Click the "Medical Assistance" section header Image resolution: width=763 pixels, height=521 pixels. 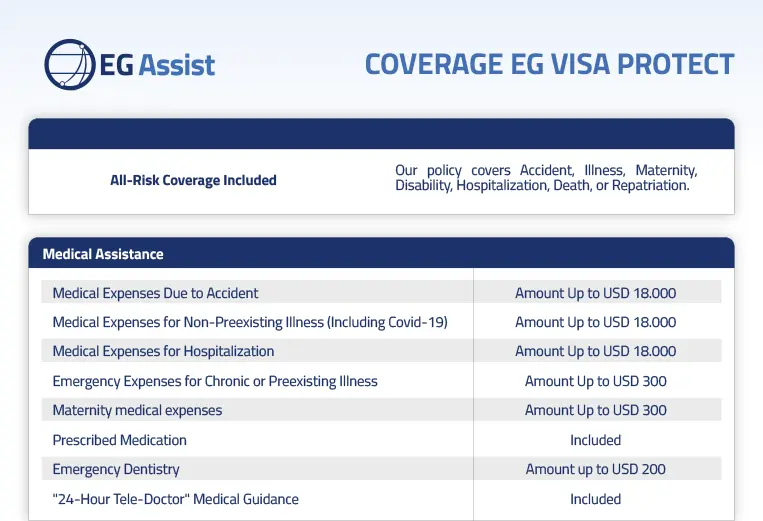[103, 254]
